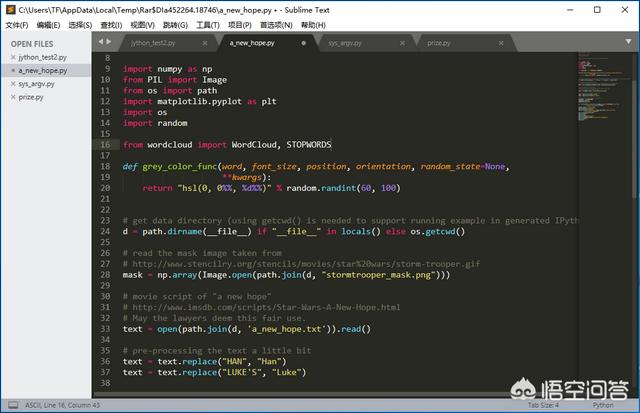Click the imsdb.com URL comment
The width and height of the screenshot is (640, 413).
click(266, 307)
